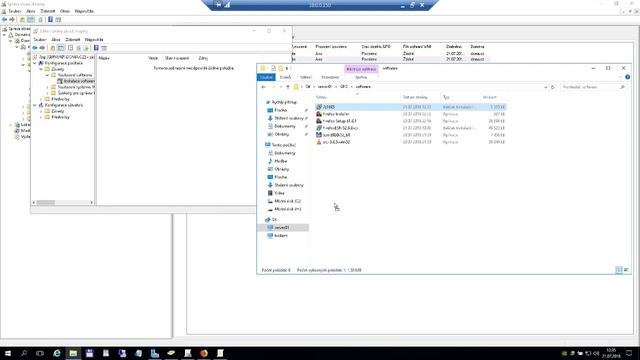The width and height of the screenshot is (640, 360).
Task: Click Refresh icon beside Explorer address bar
Action: [553, 87]
